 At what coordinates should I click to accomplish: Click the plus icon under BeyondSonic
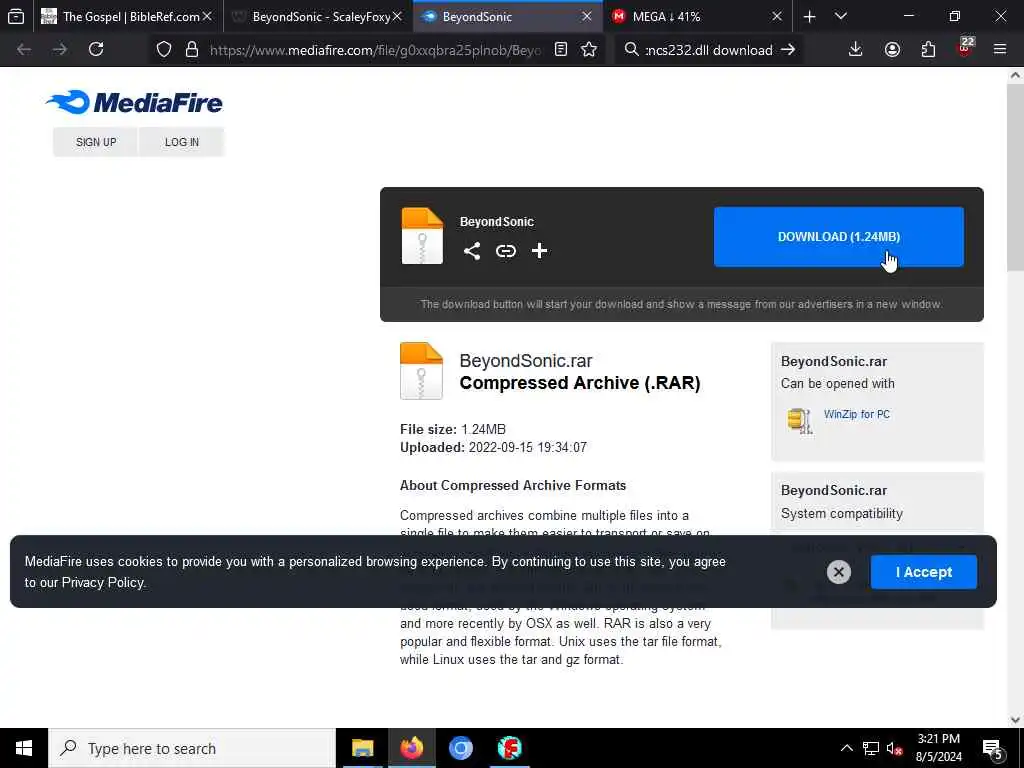[539, 251]
